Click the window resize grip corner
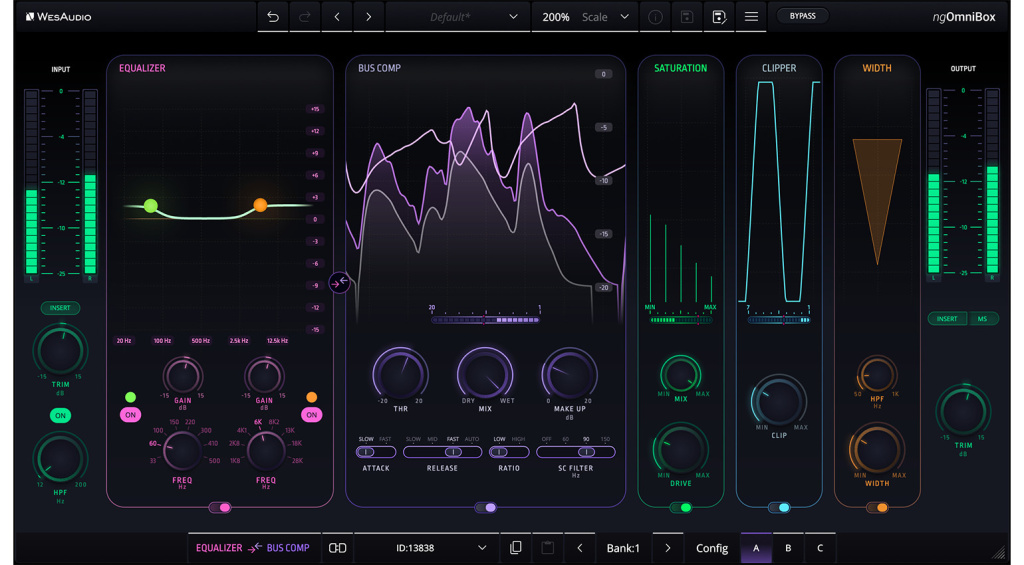This screenshot has width=1024, height=565. point(999,552)
